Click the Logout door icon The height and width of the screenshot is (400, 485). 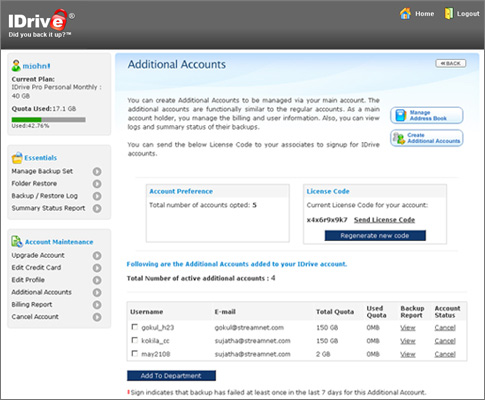[x=449, y=13]
